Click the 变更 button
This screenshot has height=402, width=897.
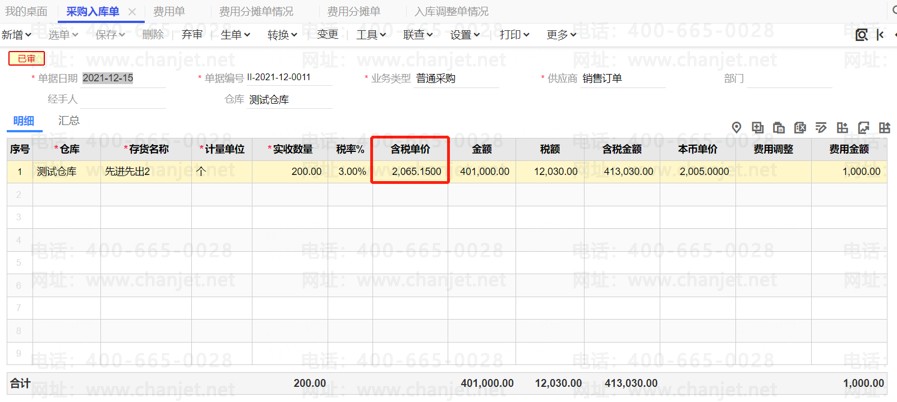pos(328,34)
